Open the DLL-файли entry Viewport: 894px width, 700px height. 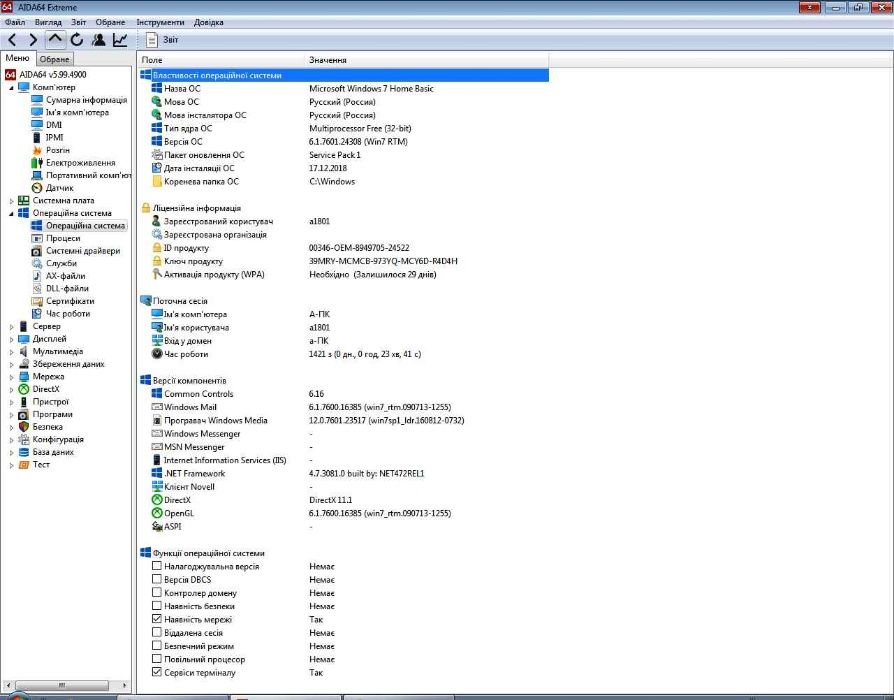(67, 288)
